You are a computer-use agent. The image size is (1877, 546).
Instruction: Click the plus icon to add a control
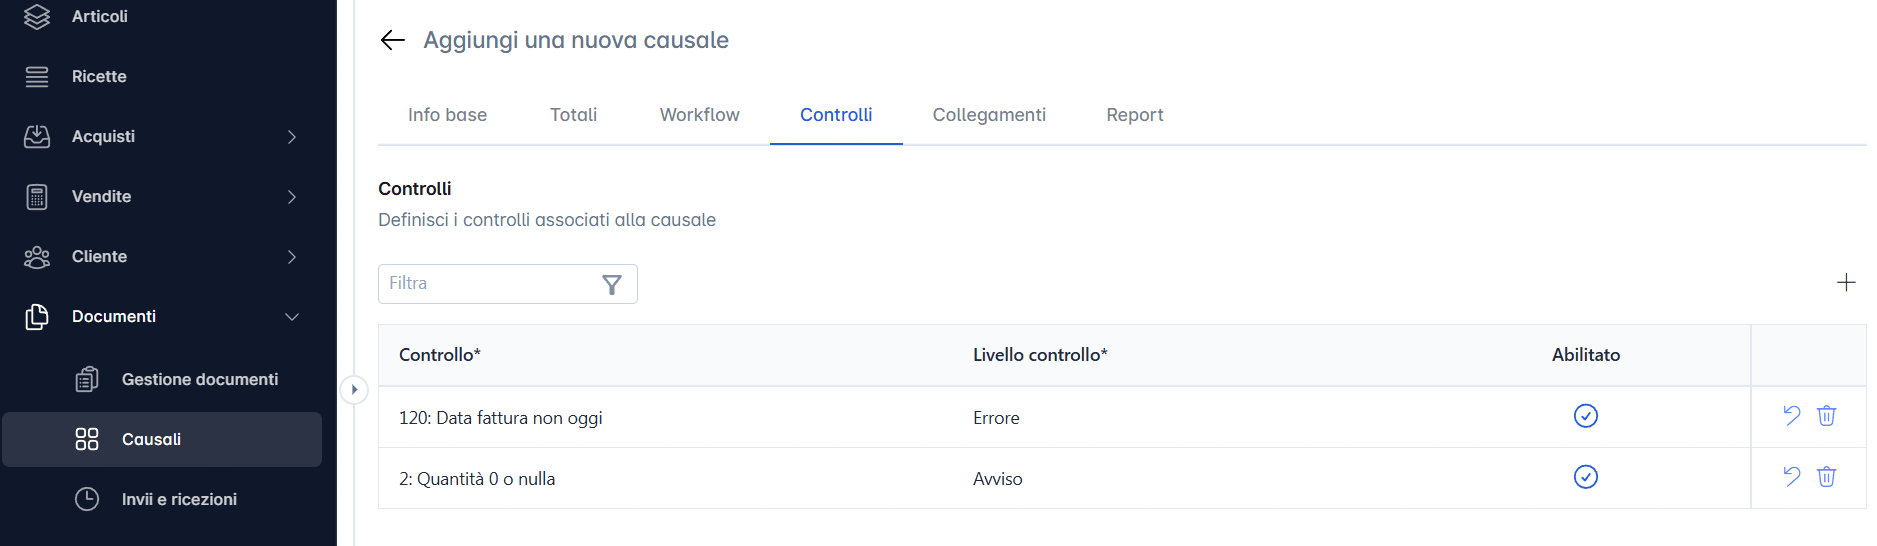[1846, 283]
